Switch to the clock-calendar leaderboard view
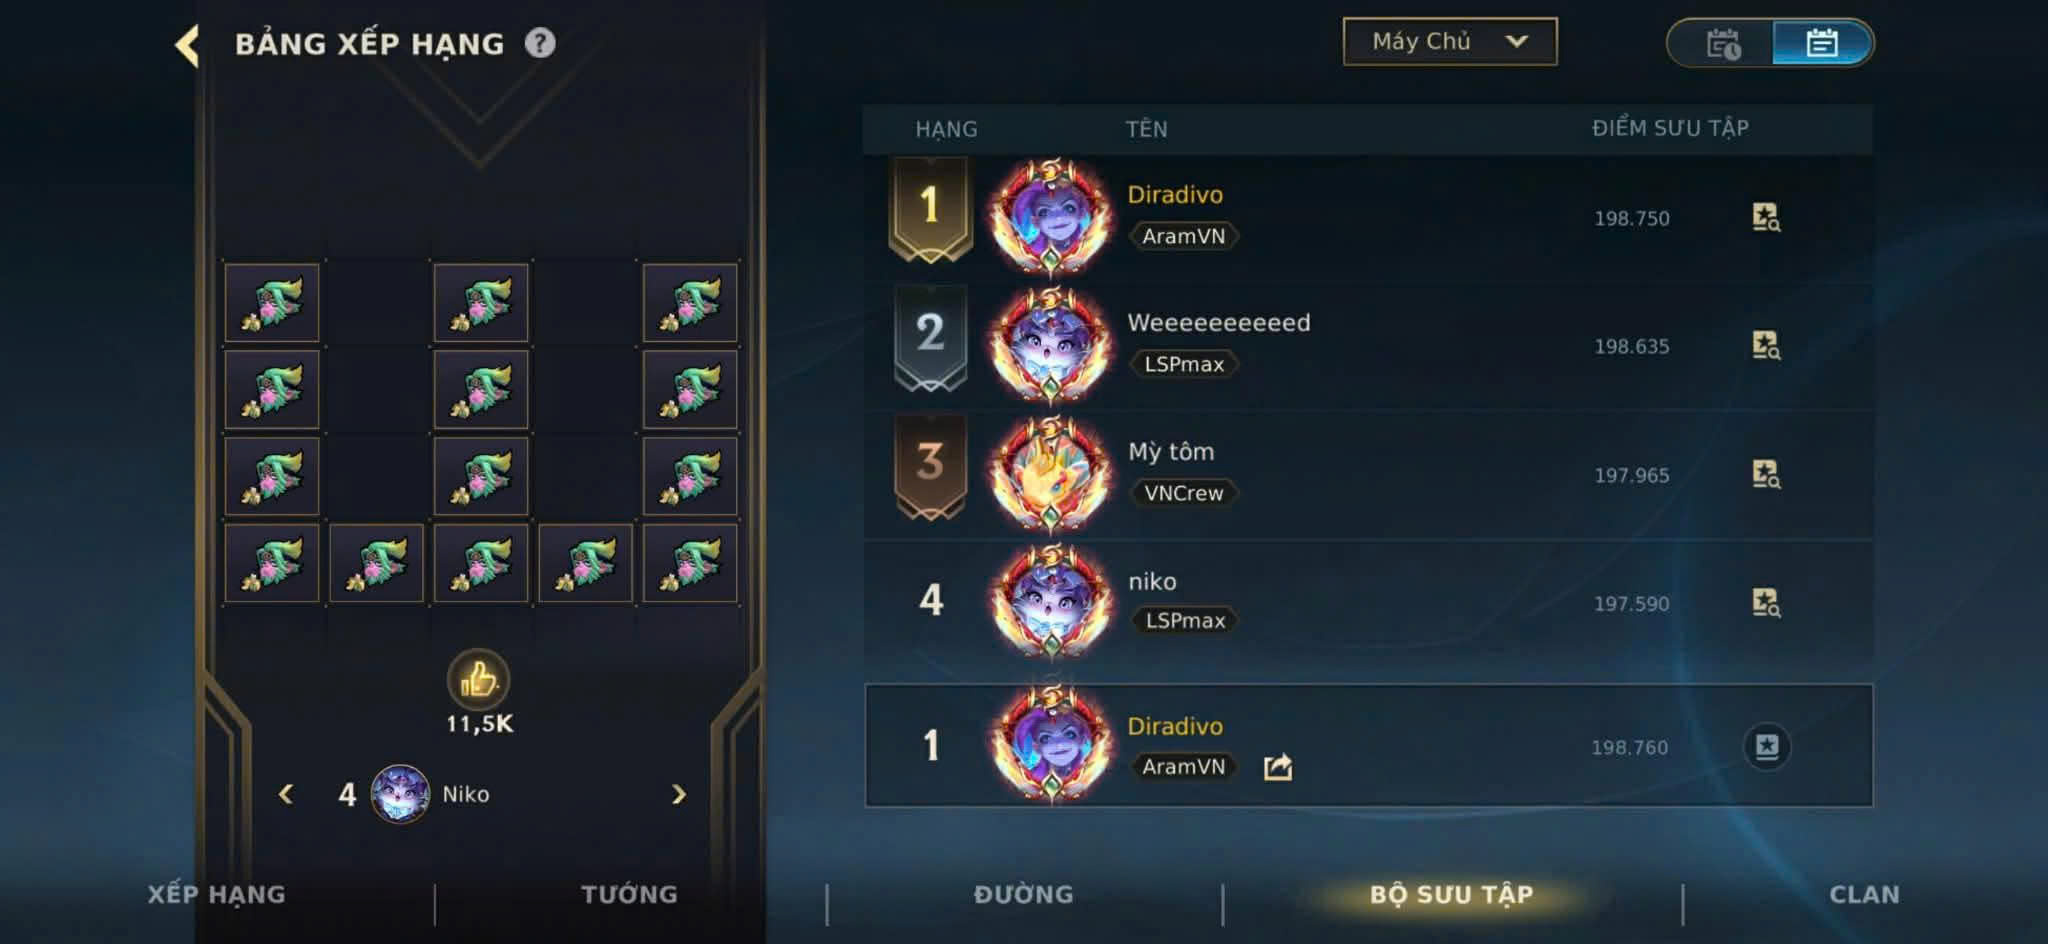The width and height of the screenshot is (2048, 944). [1722, 43]
